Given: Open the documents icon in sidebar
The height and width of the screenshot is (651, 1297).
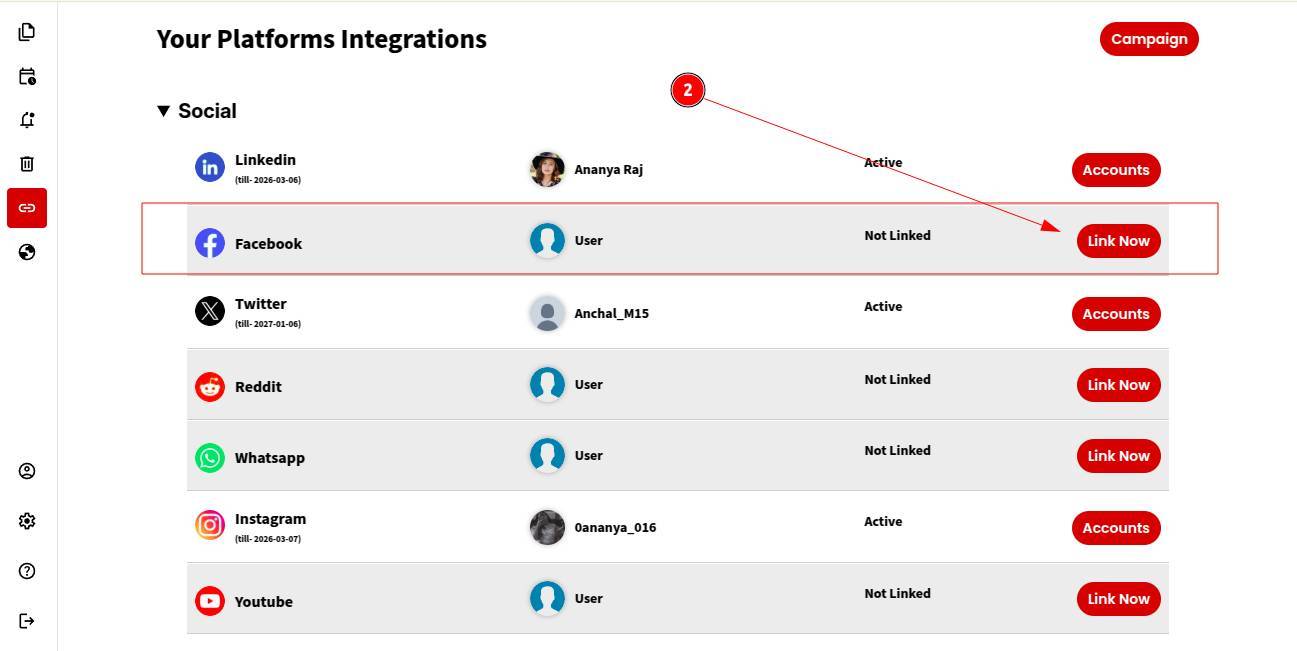Looking at the screenshot, I should pos(27,32).
